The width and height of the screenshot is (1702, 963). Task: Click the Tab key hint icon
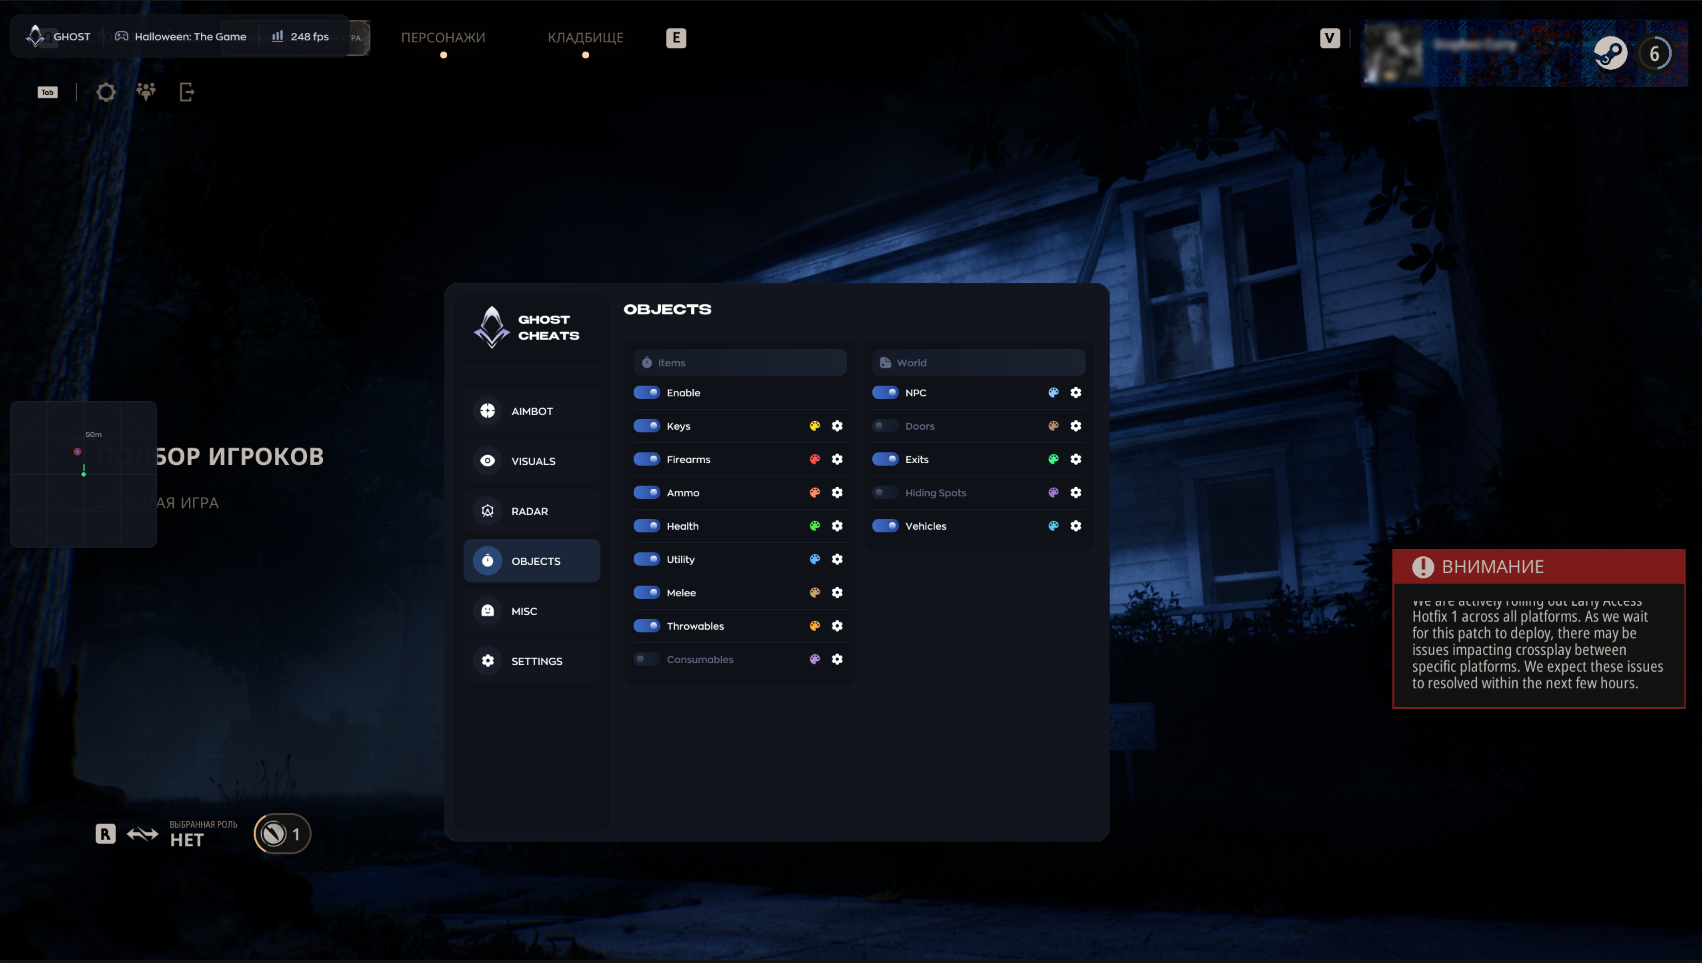pyautogui.click(x=48, y=92)
